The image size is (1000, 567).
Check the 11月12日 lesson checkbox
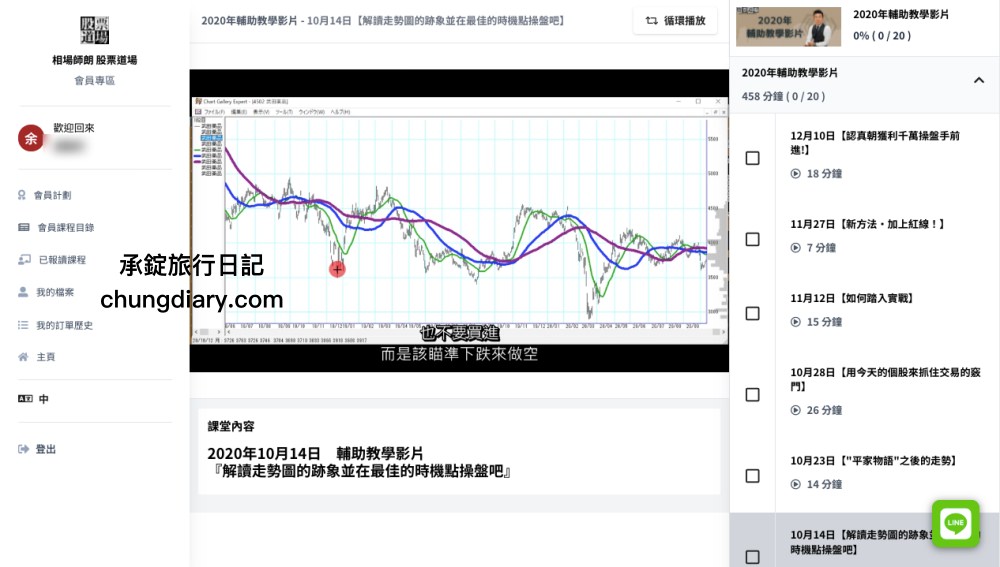pyautogui.click(x=753, y=313)
